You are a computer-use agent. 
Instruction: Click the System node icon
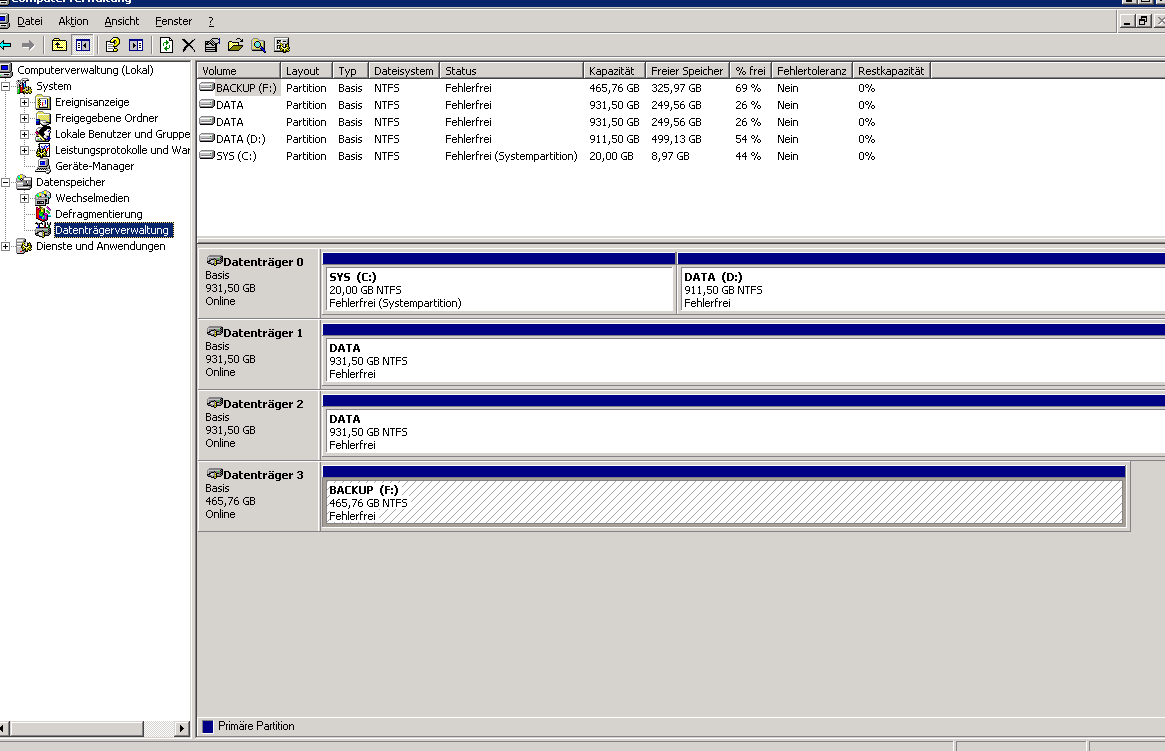[x=25, y=86]
